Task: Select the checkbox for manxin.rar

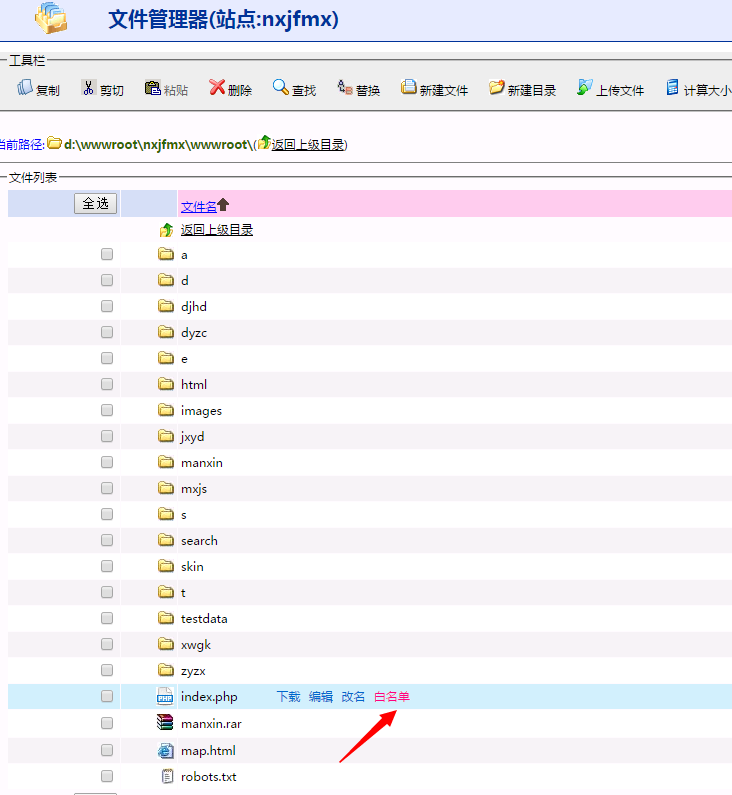Action: (107, 722)
